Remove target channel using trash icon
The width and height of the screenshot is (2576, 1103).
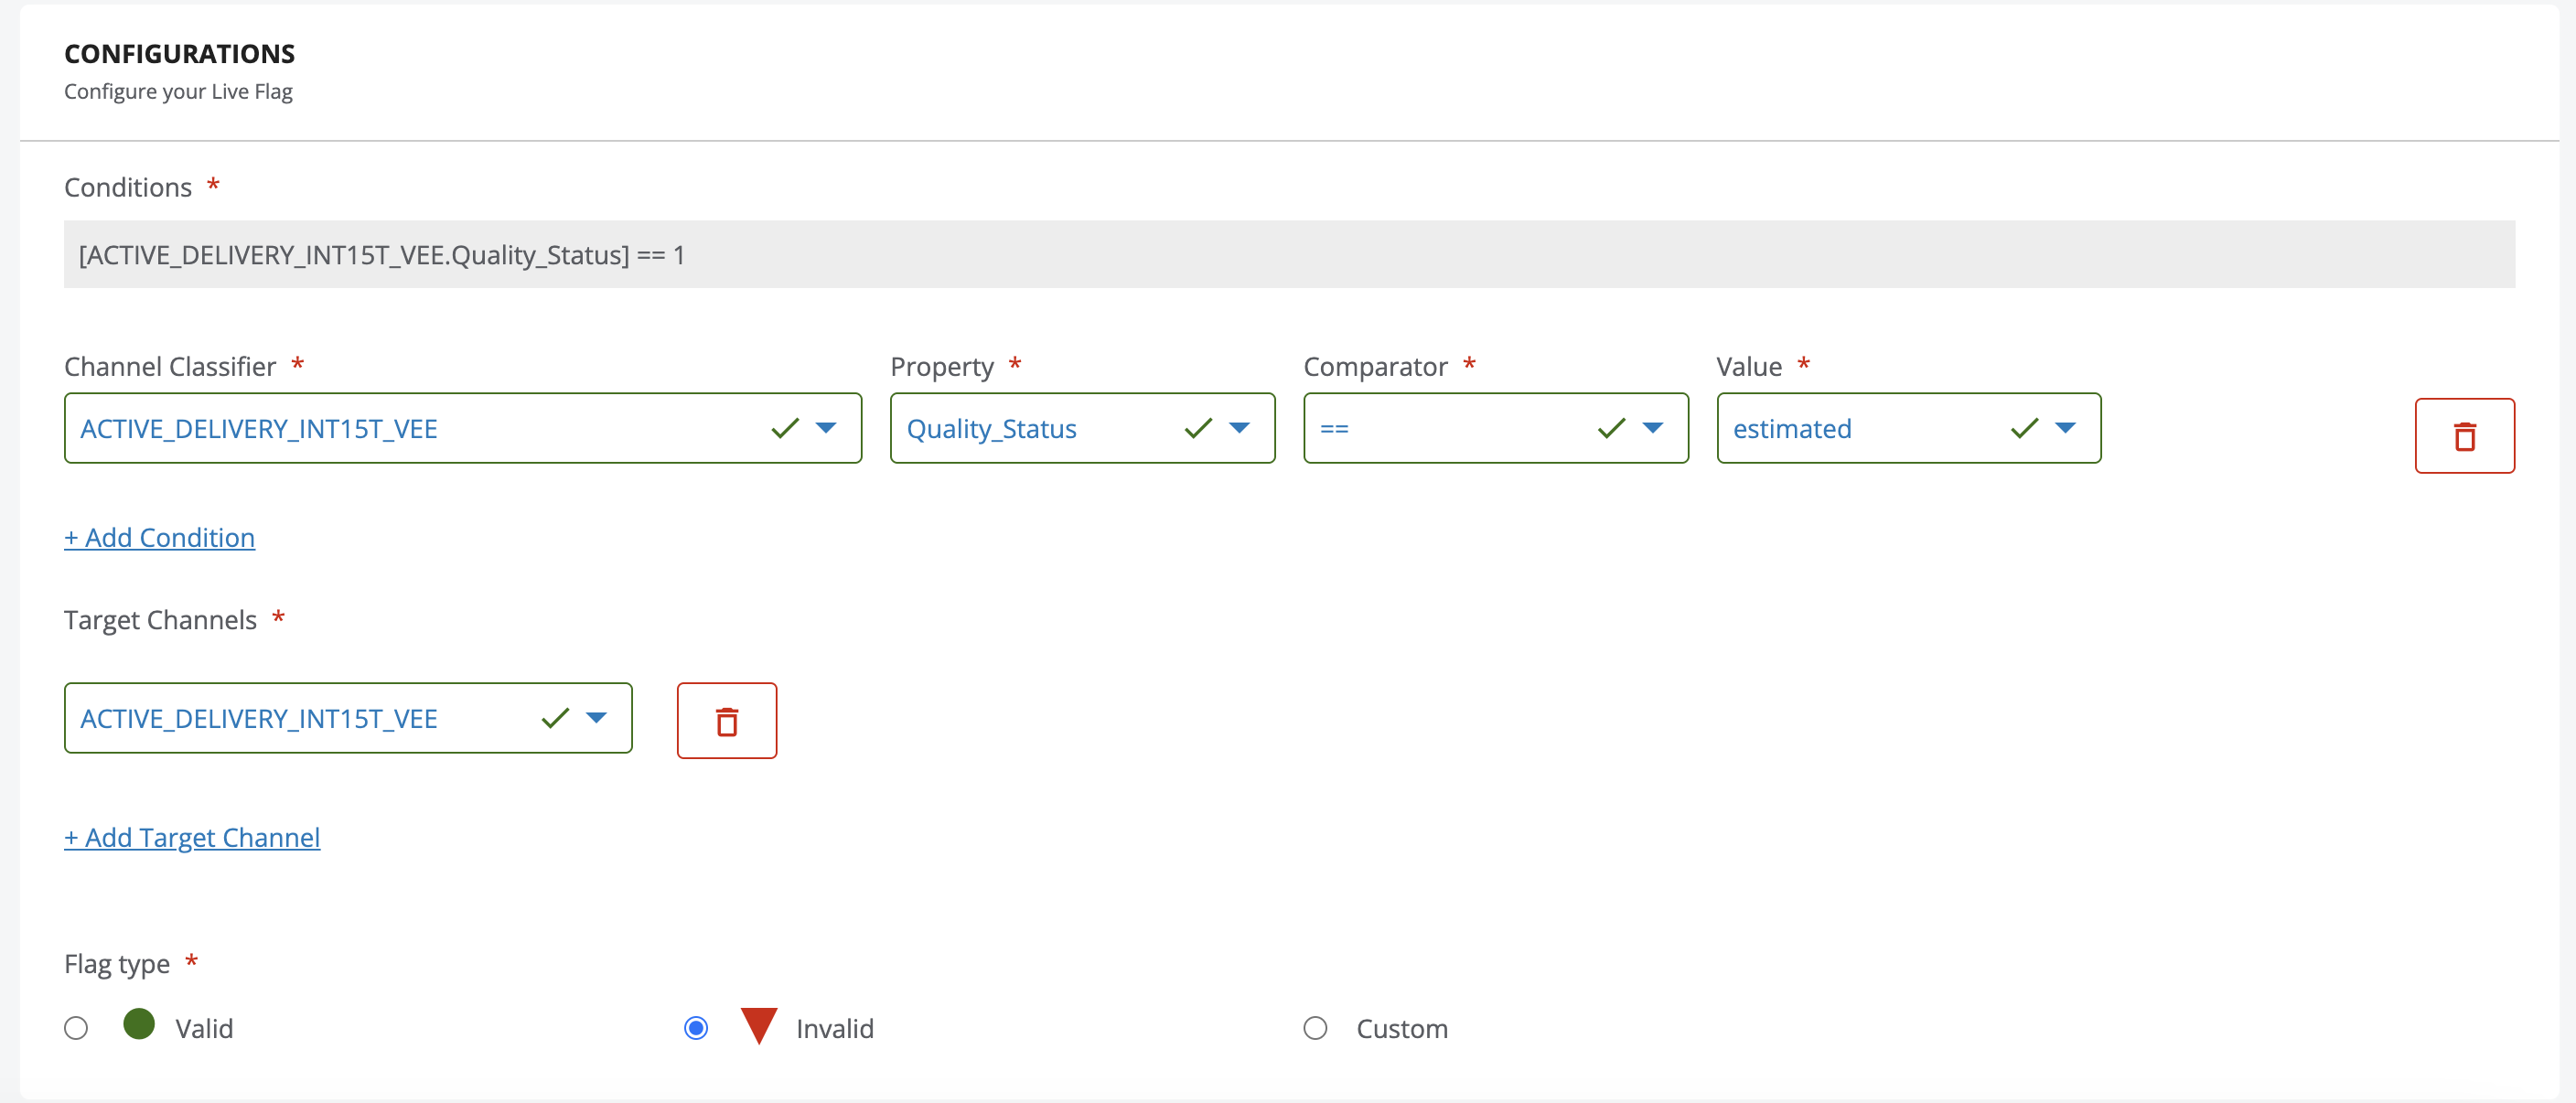click(x=726, y=721)
